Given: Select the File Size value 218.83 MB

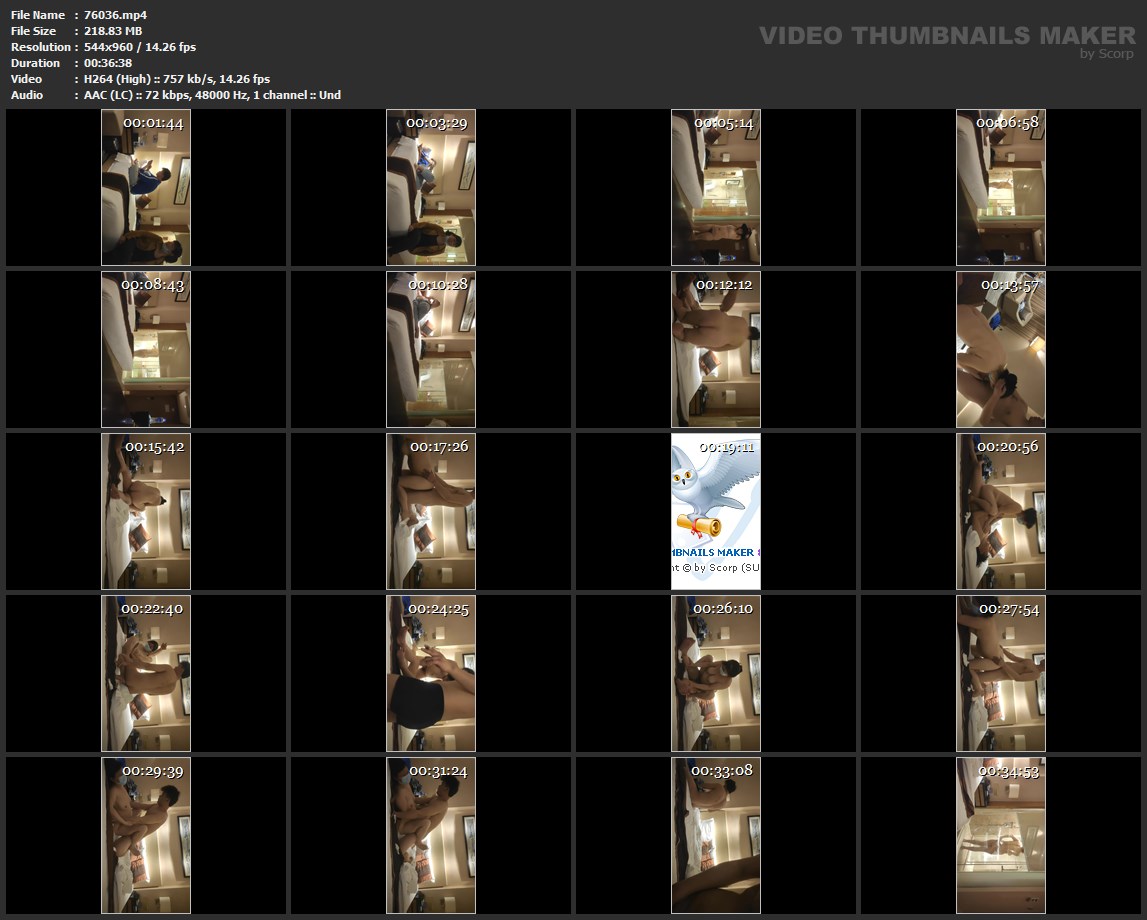Looking at the screenshot, I should [113, 31].
